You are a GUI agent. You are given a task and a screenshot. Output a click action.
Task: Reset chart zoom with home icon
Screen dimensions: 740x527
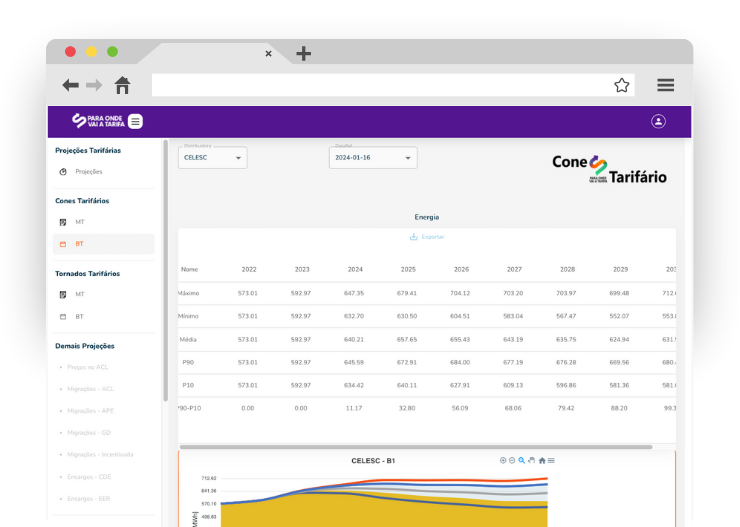(542, 460)
